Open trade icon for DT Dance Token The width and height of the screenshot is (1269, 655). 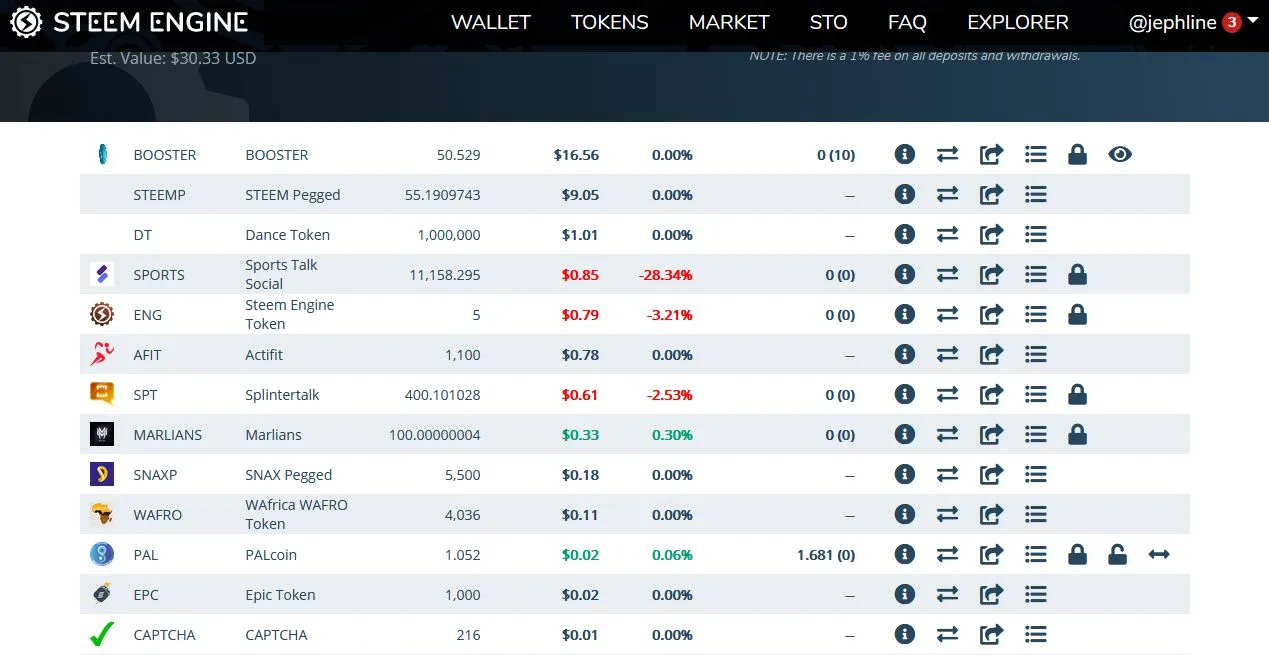947,234
